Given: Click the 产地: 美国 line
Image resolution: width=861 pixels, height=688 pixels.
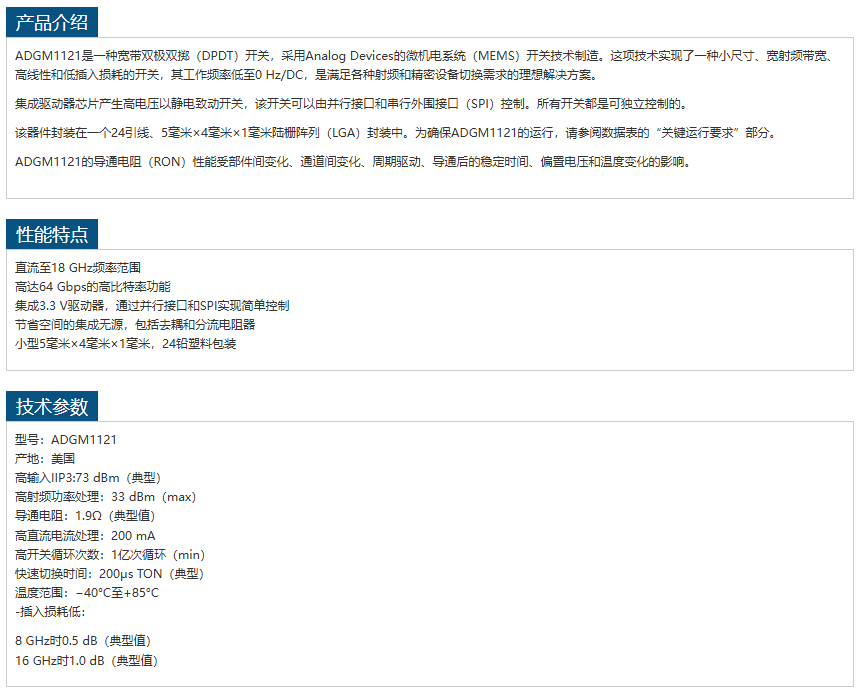Looking at the screenshot, I should pyautogui.click(x=45, y=459).
